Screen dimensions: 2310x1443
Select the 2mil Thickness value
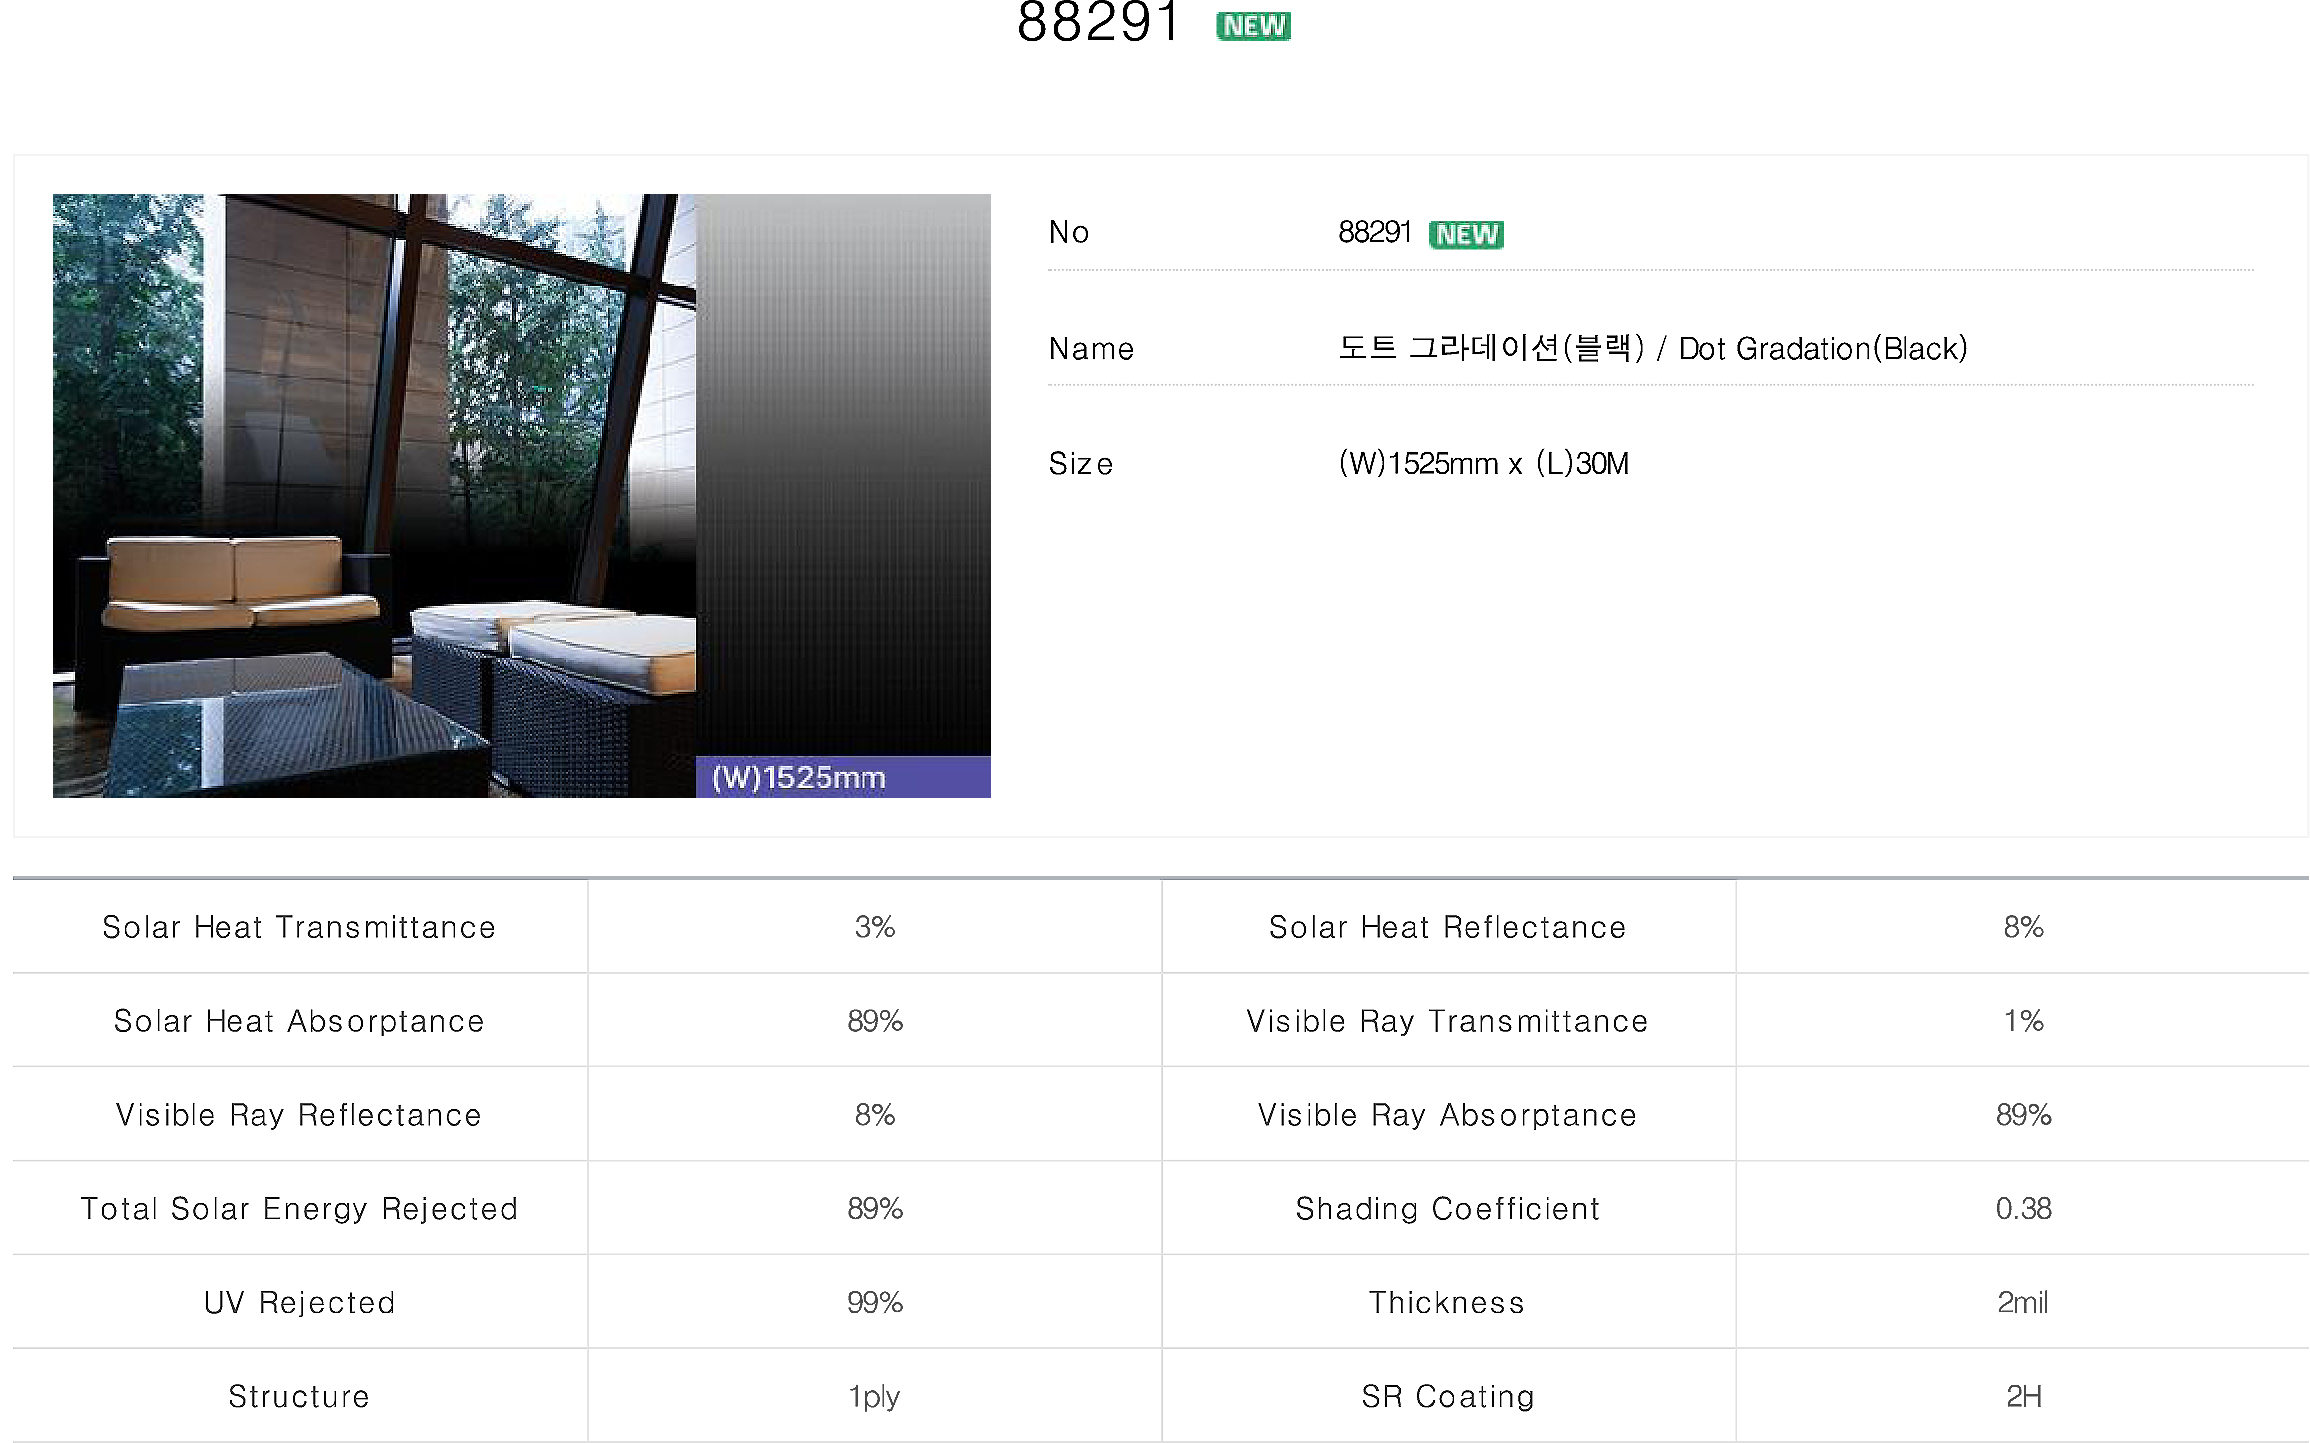coord(2023,1303)
